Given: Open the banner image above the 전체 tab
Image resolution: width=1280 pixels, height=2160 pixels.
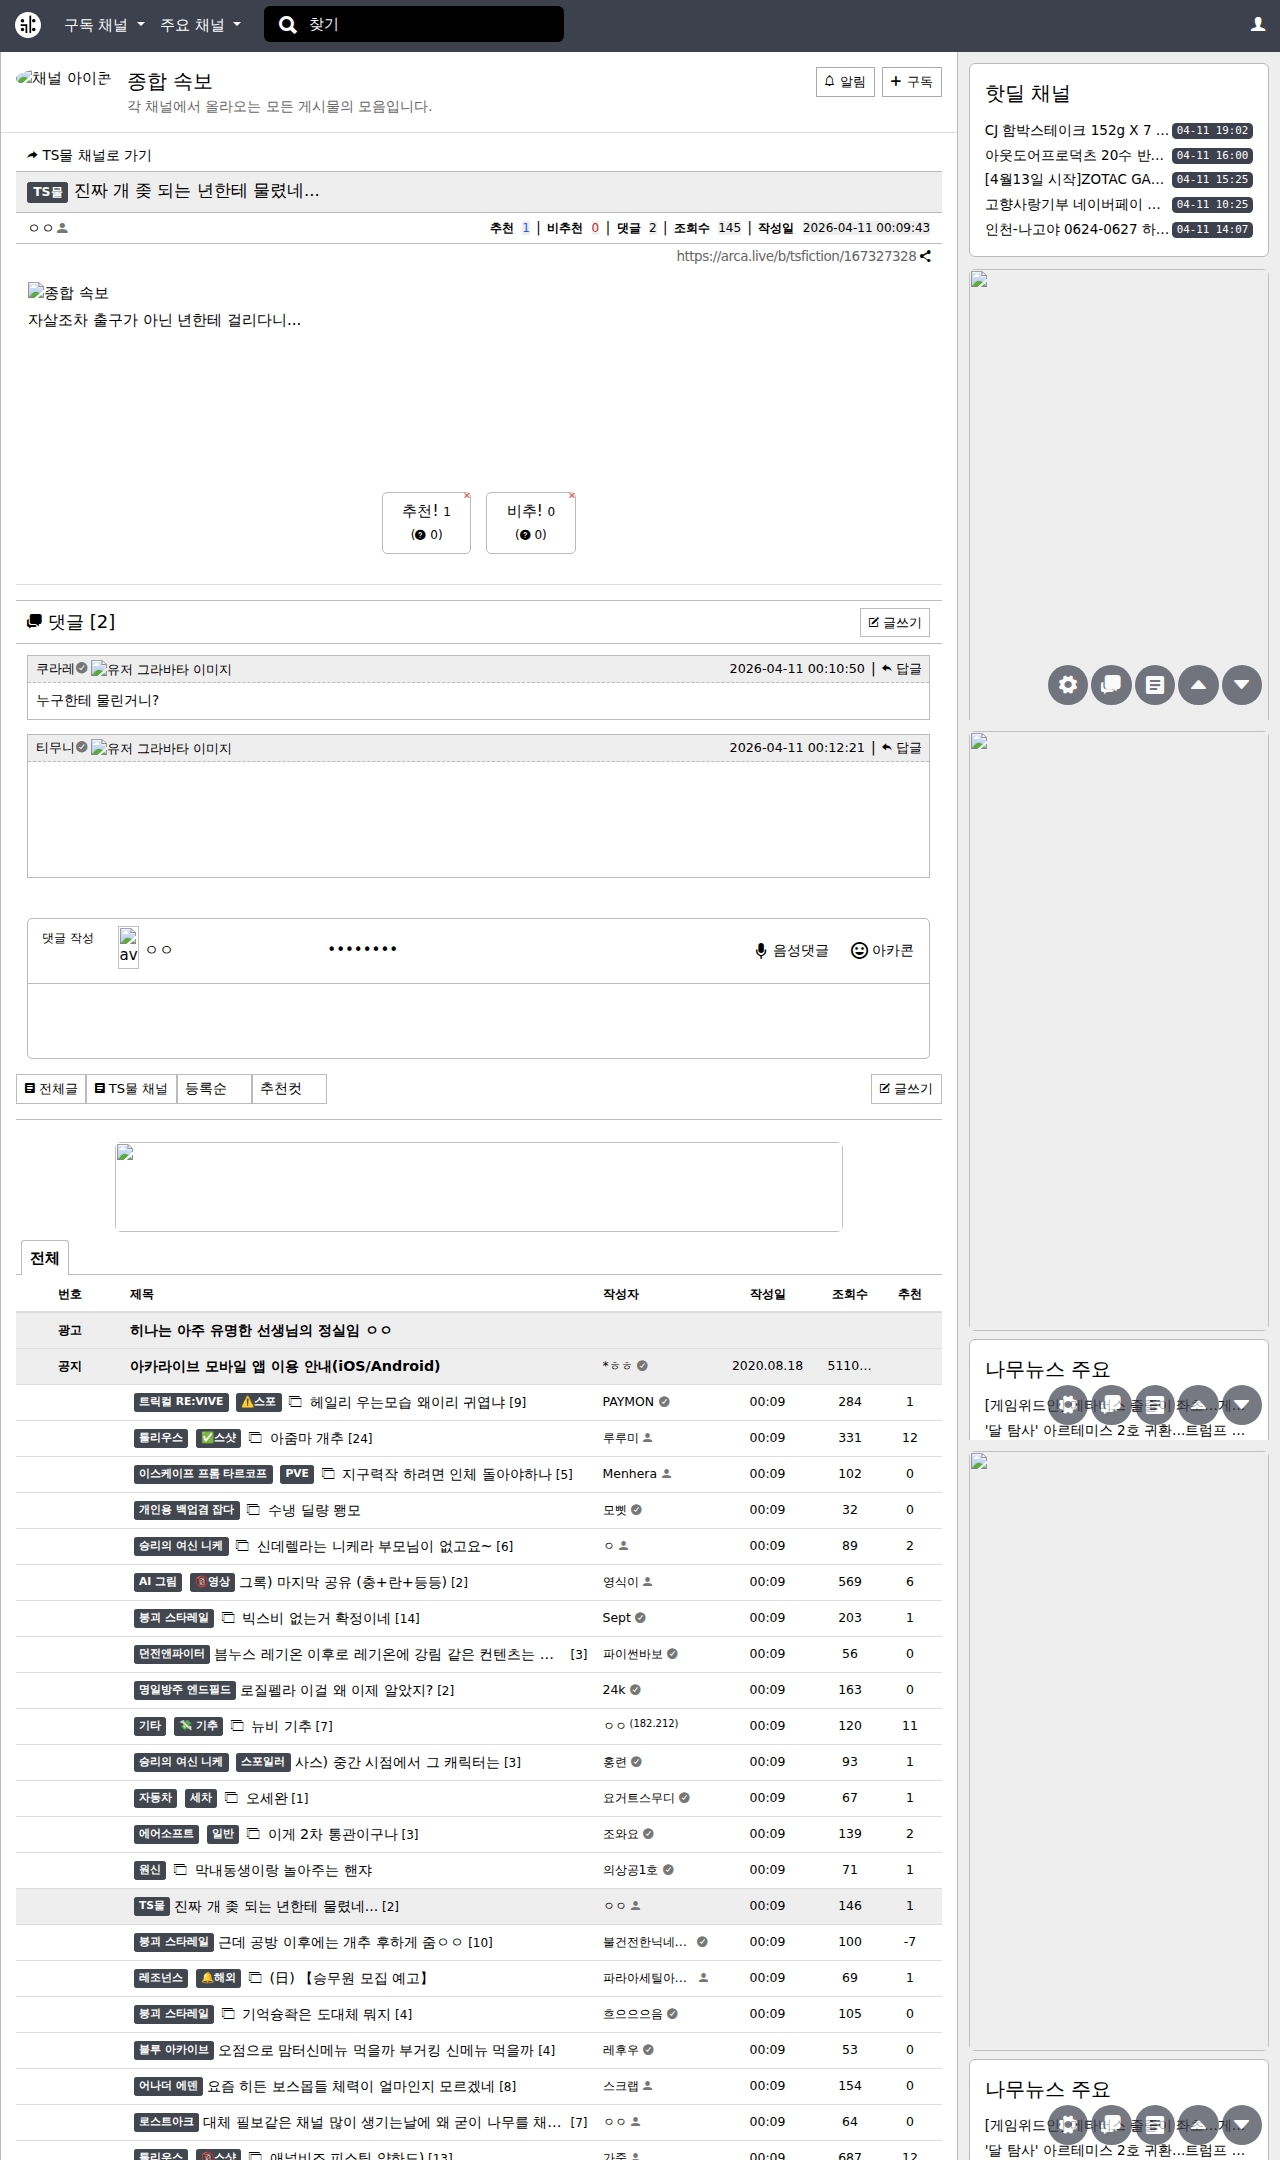Looking at the screenshot, I should point(479,1187).
